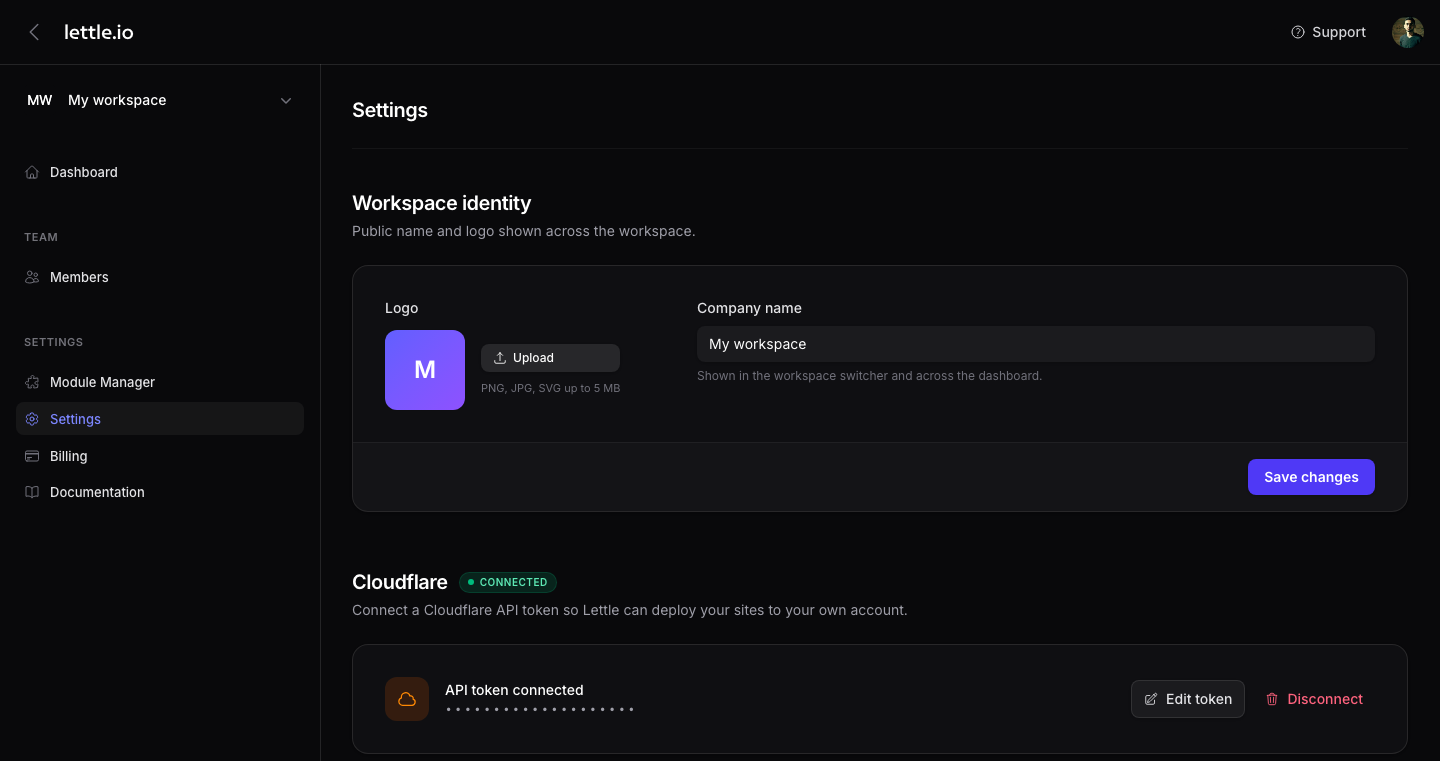The image size is (1440, 761).
Task: Click the back arrow icon
Action: pos(34,32)
